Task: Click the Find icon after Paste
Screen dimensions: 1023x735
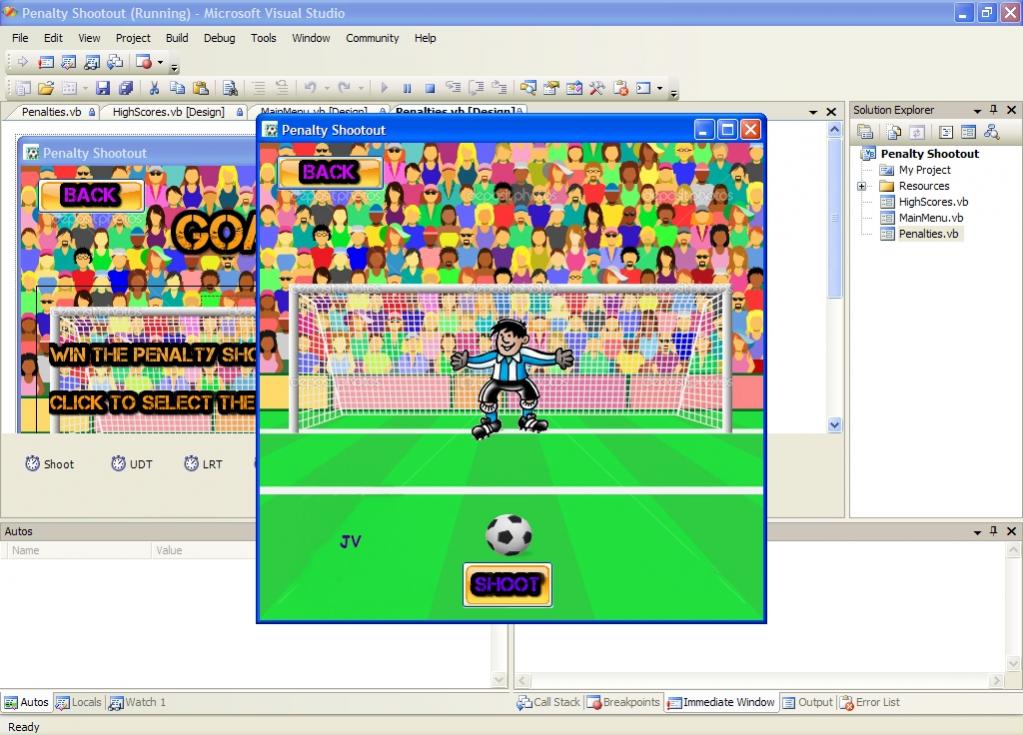Action: click(230, 88)
